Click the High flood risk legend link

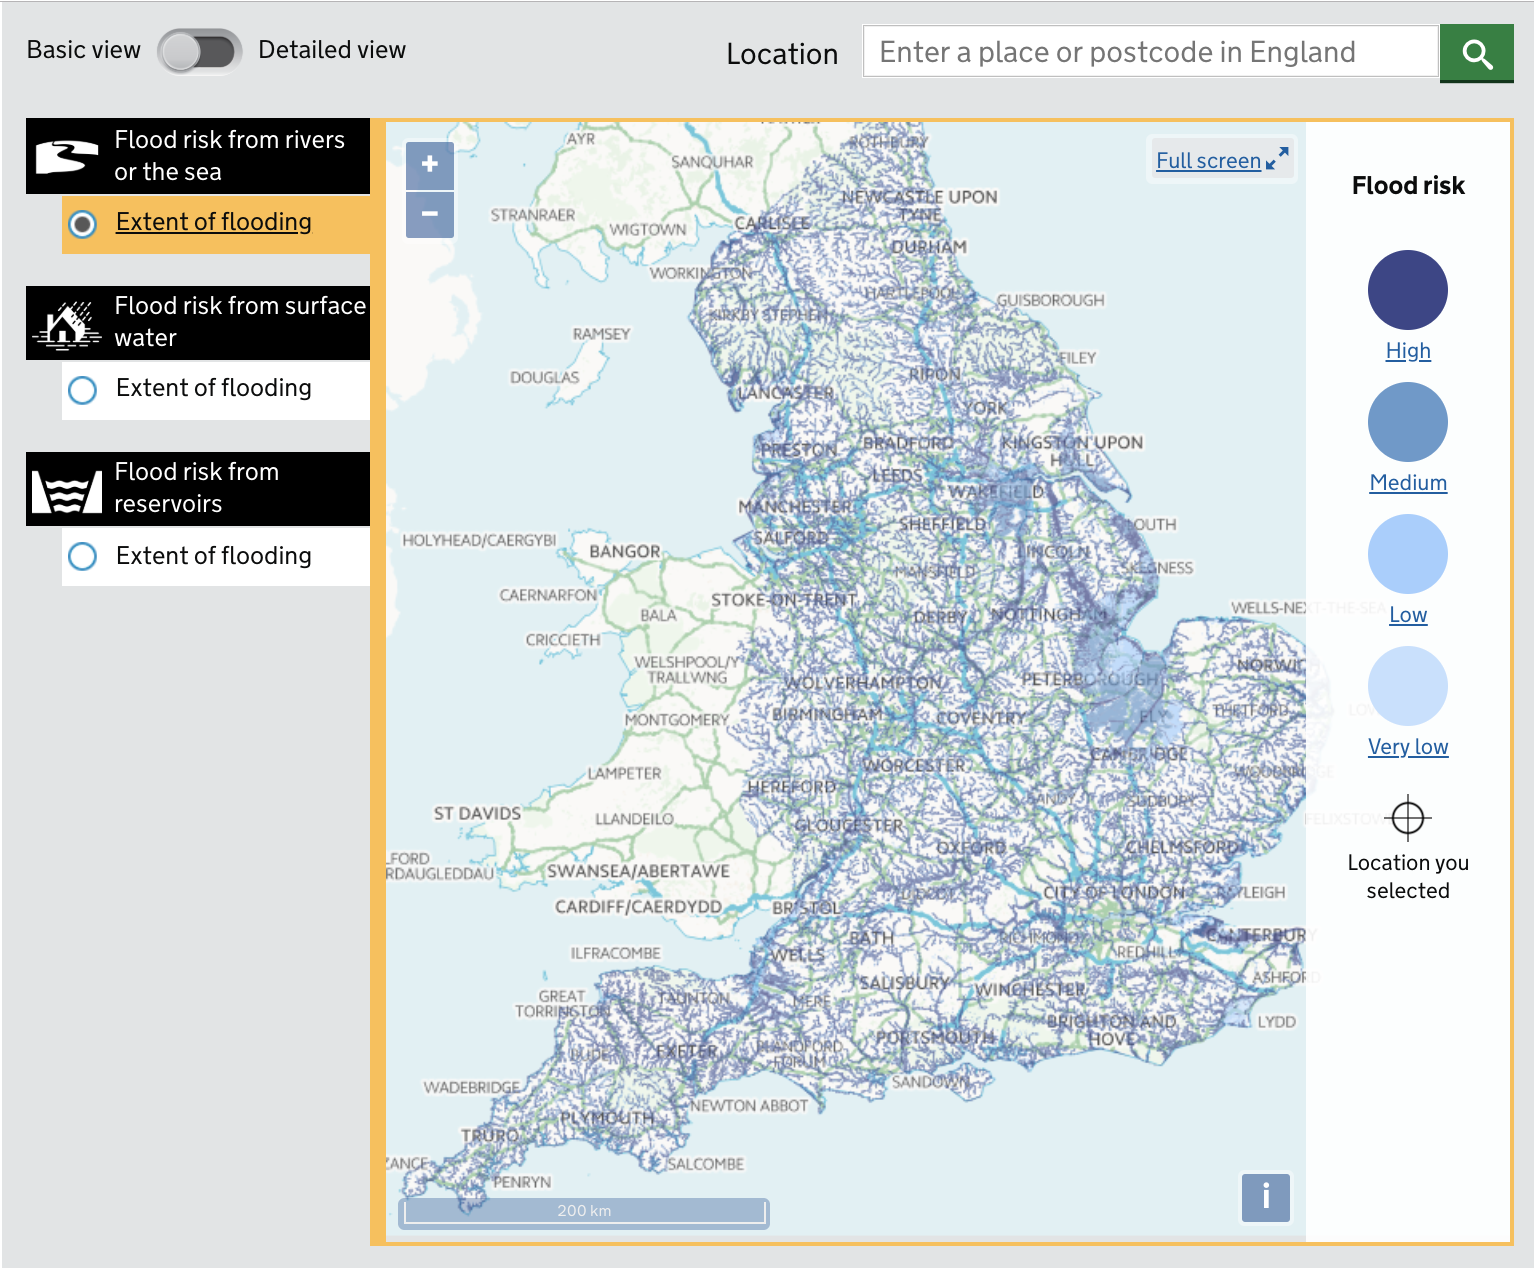[1408, 351]
